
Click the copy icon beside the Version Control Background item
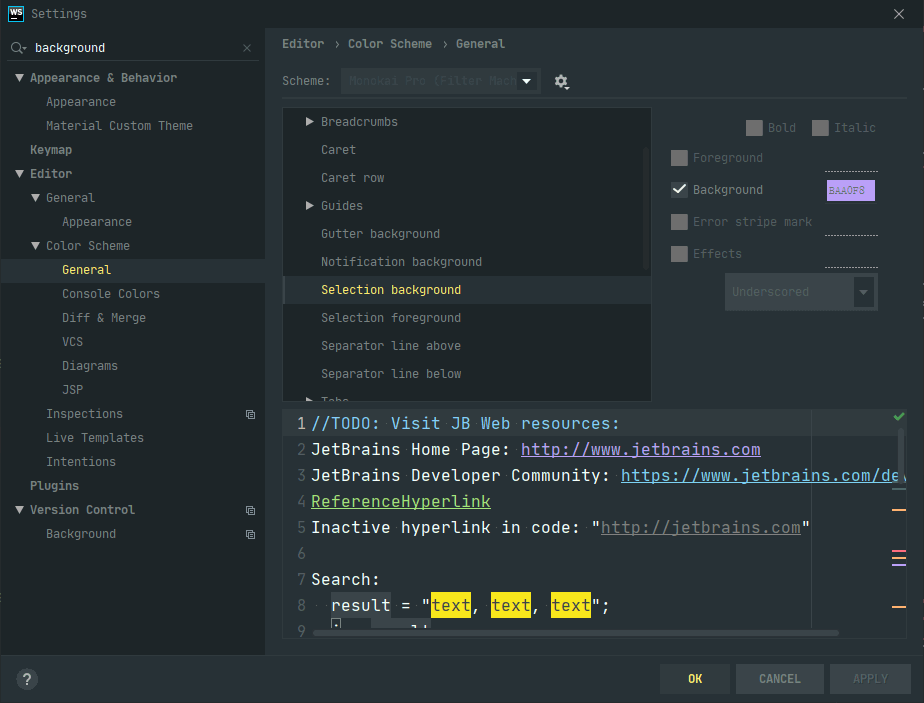(x=250, y=534)
